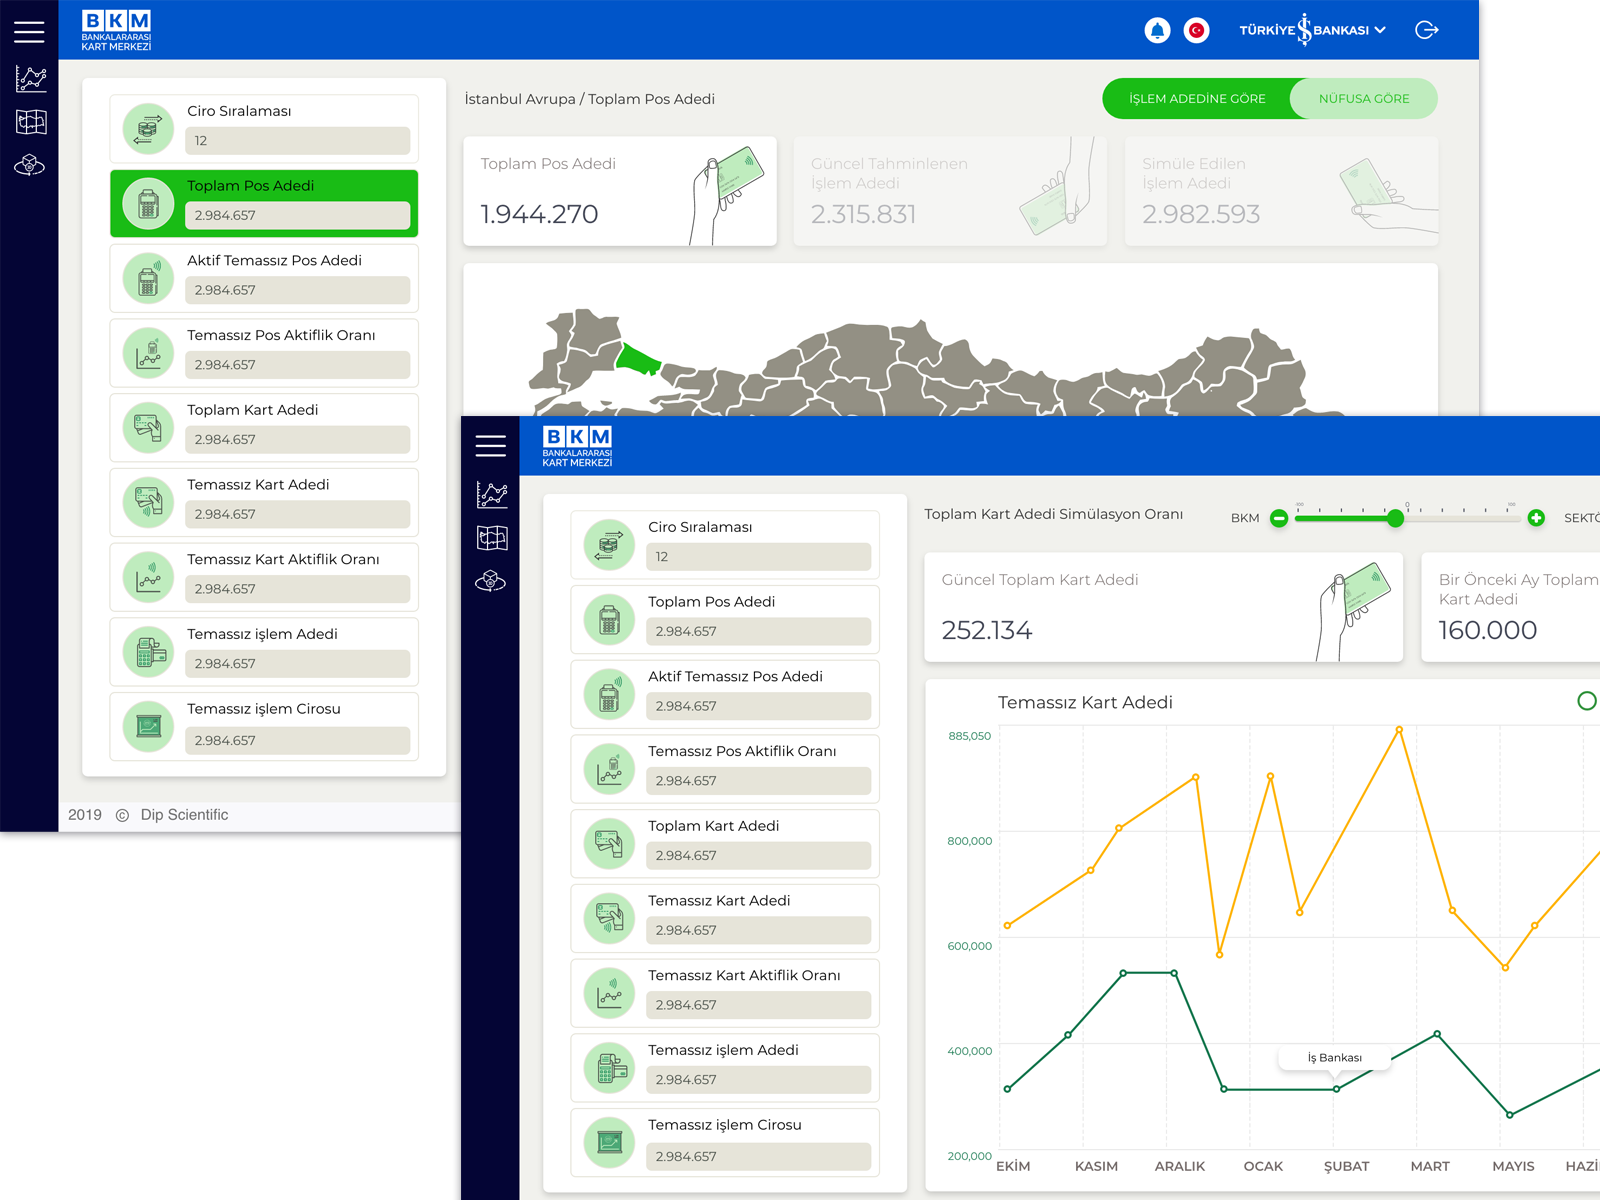Open hamburger menu in front window
Viewport: 1600px width, 1200px height.
pyautogui.click(x=490, y=446)
